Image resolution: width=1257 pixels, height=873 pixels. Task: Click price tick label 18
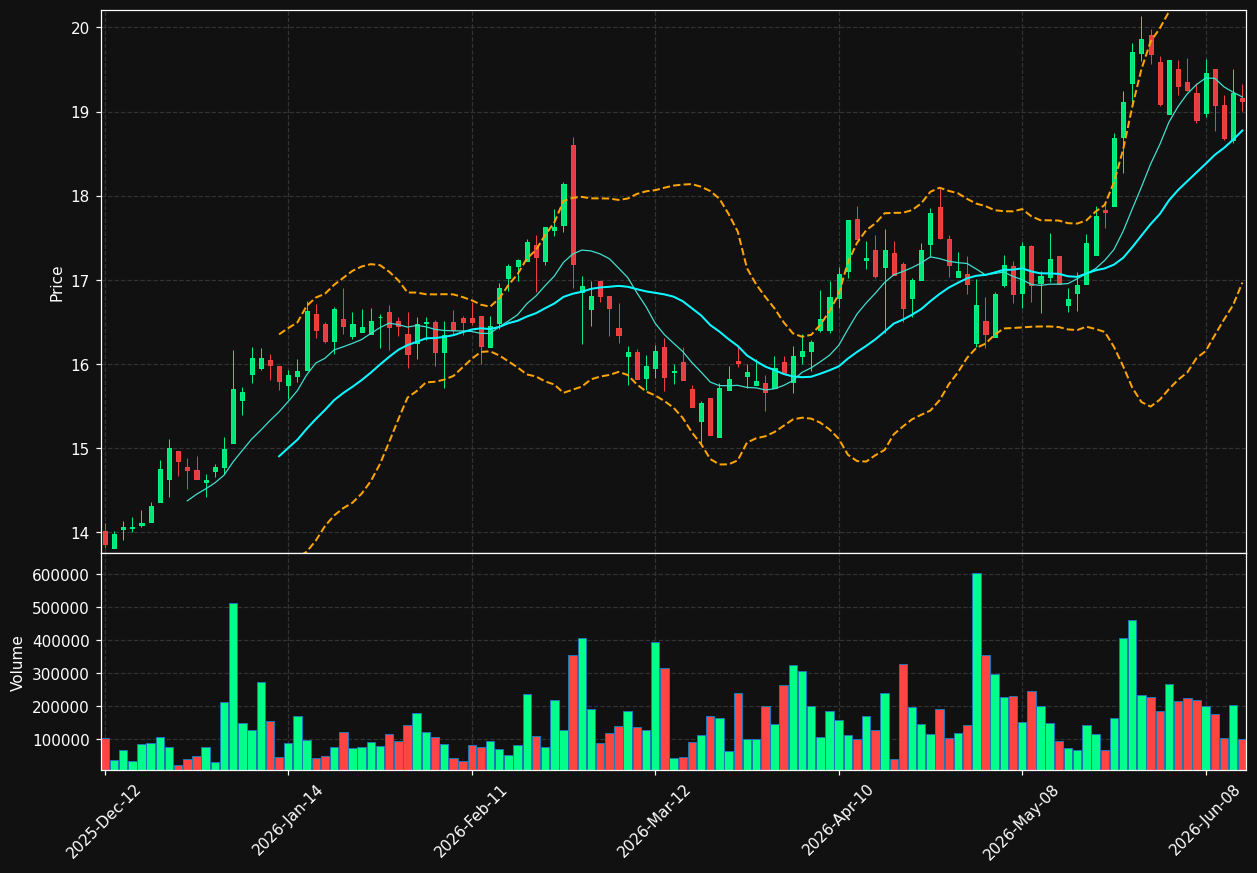(x=80, y=196)
